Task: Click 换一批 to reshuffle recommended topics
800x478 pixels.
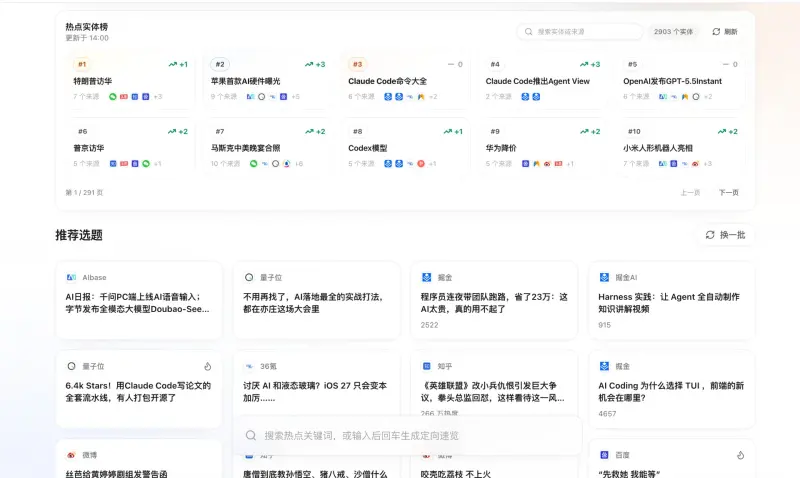Action: coord(727,235)
